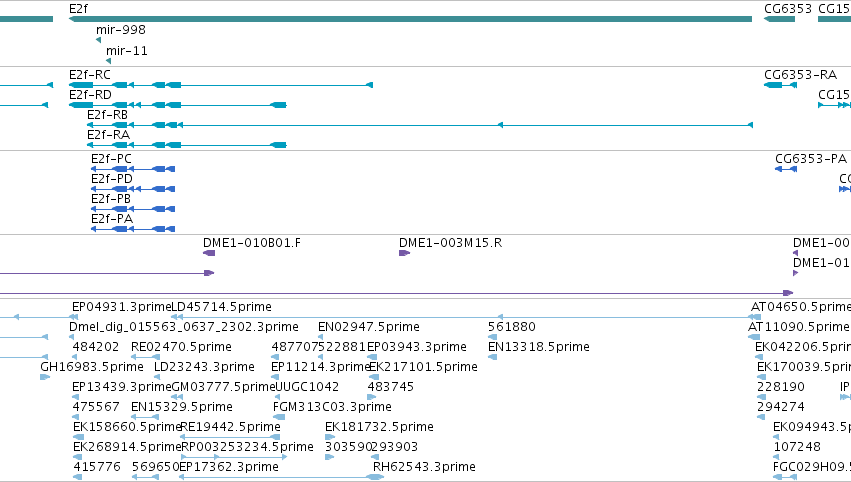Image resolution: width=851 pixels, height=482 pixels.
Task: Click the purple glyph under DME1-003M15.R
Action: (x=404, y=253)
